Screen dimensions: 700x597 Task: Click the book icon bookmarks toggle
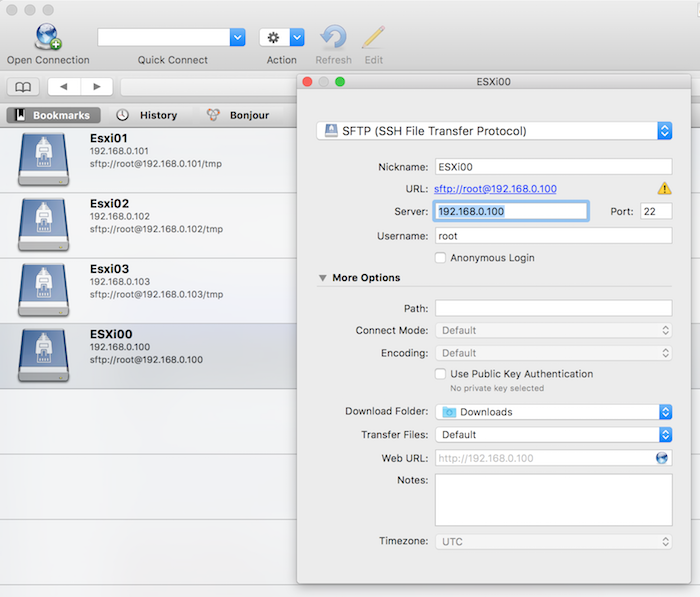(23, 87)
